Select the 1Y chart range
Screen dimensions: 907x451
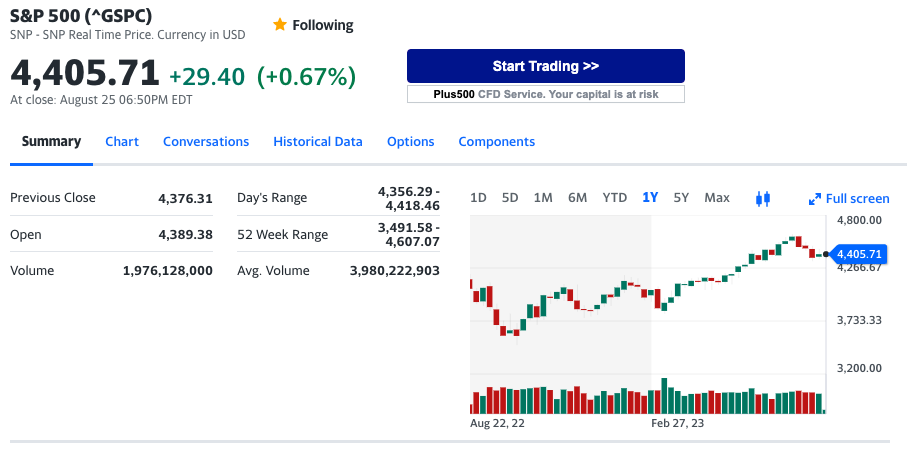650,198
